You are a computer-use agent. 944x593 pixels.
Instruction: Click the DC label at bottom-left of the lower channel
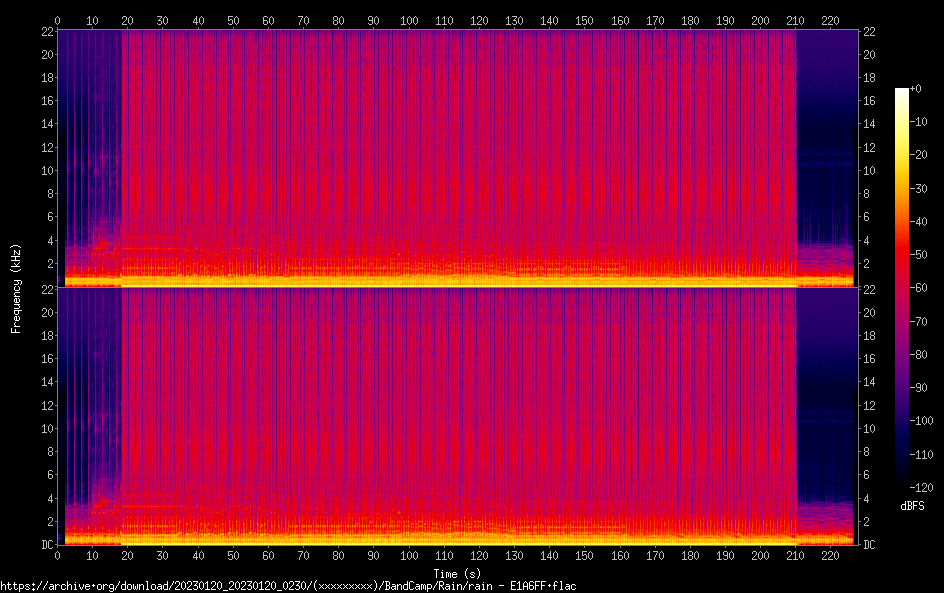click(46, 544)
